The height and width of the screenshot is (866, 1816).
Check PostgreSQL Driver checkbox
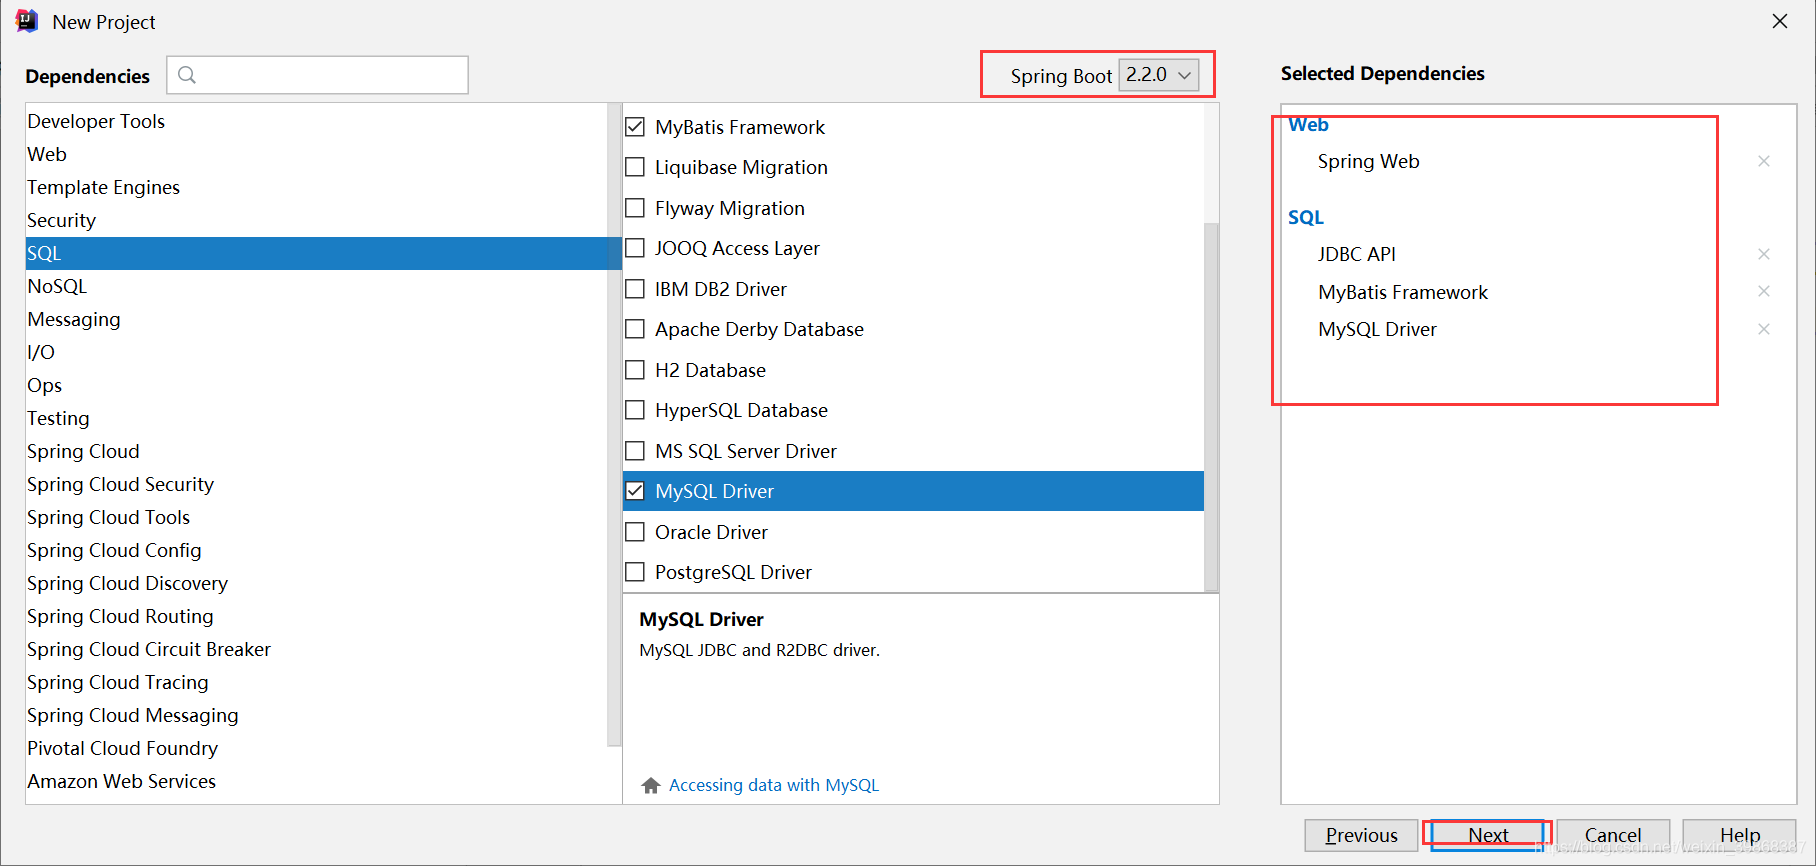coord(635,572)
